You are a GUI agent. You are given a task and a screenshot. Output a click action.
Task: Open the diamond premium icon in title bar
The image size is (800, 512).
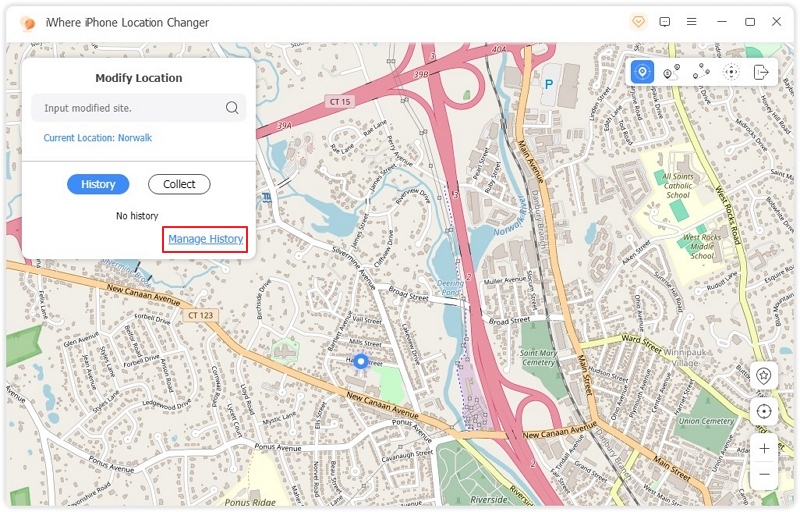(638, 22)
